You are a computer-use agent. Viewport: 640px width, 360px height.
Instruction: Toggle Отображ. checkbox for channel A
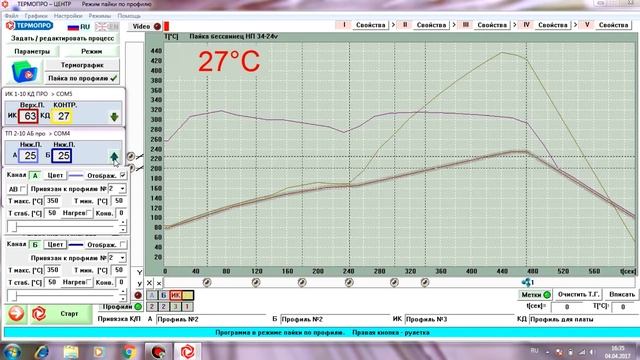122,175
